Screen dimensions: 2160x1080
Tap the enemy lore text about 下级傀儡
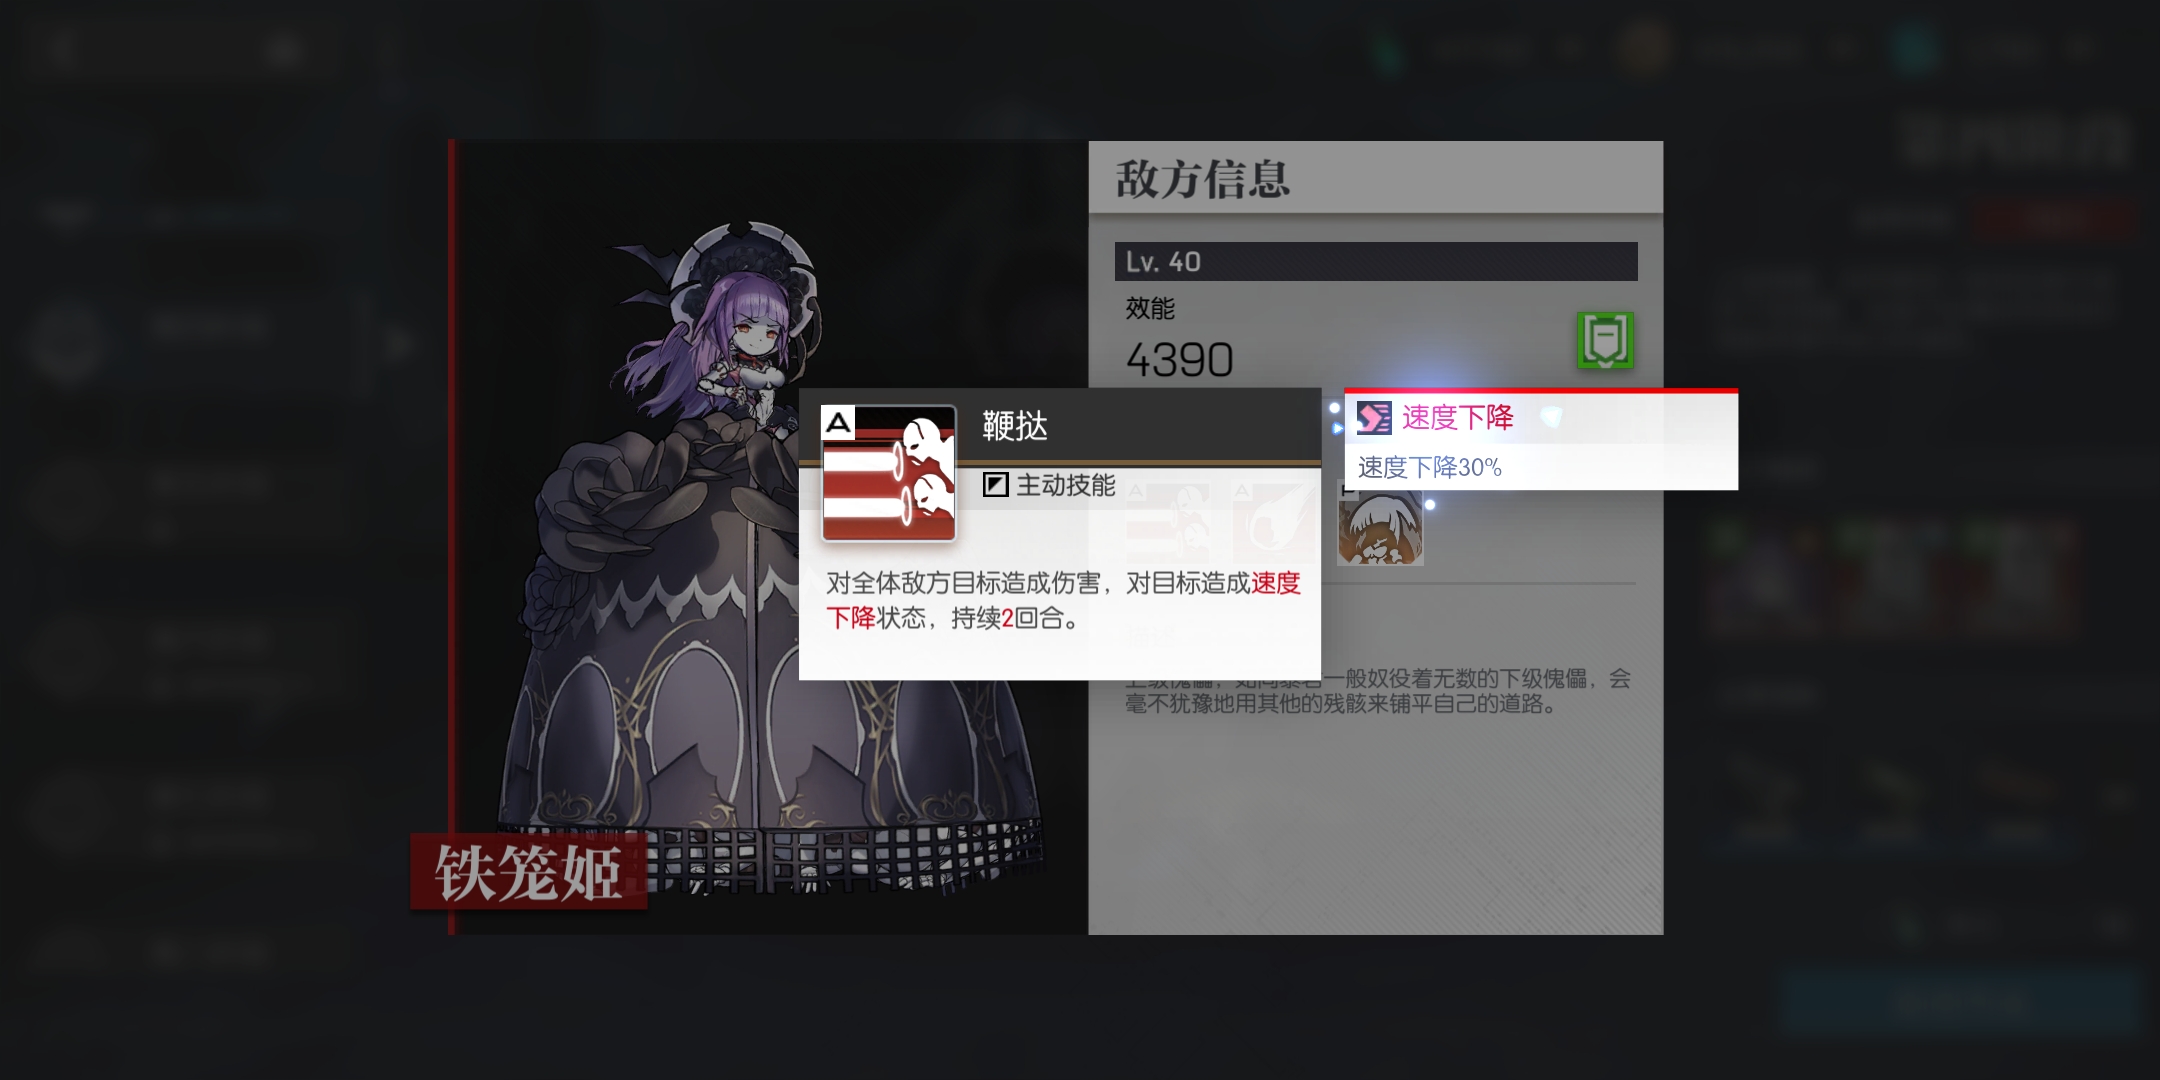coord(1378,691)
